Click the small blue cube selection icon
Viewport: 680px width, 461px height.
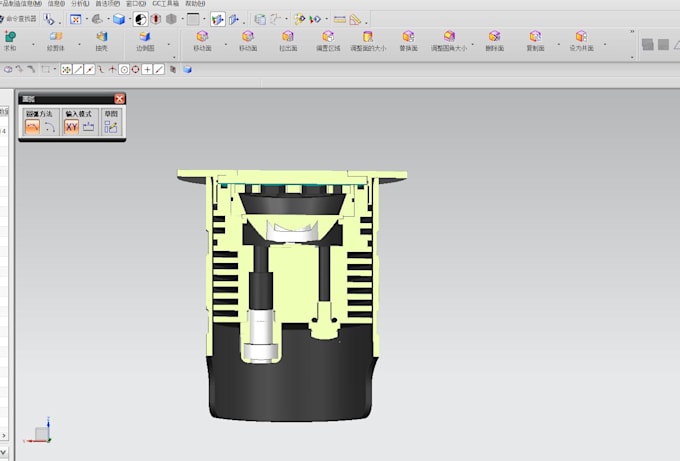pos(187,69)
